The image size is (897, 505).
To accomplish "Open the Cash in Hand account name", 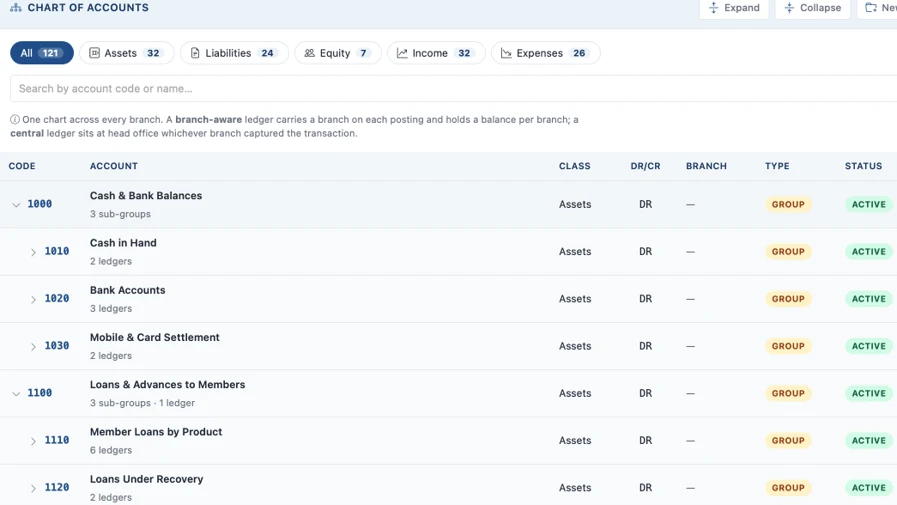I will click(x=123, y=243).
